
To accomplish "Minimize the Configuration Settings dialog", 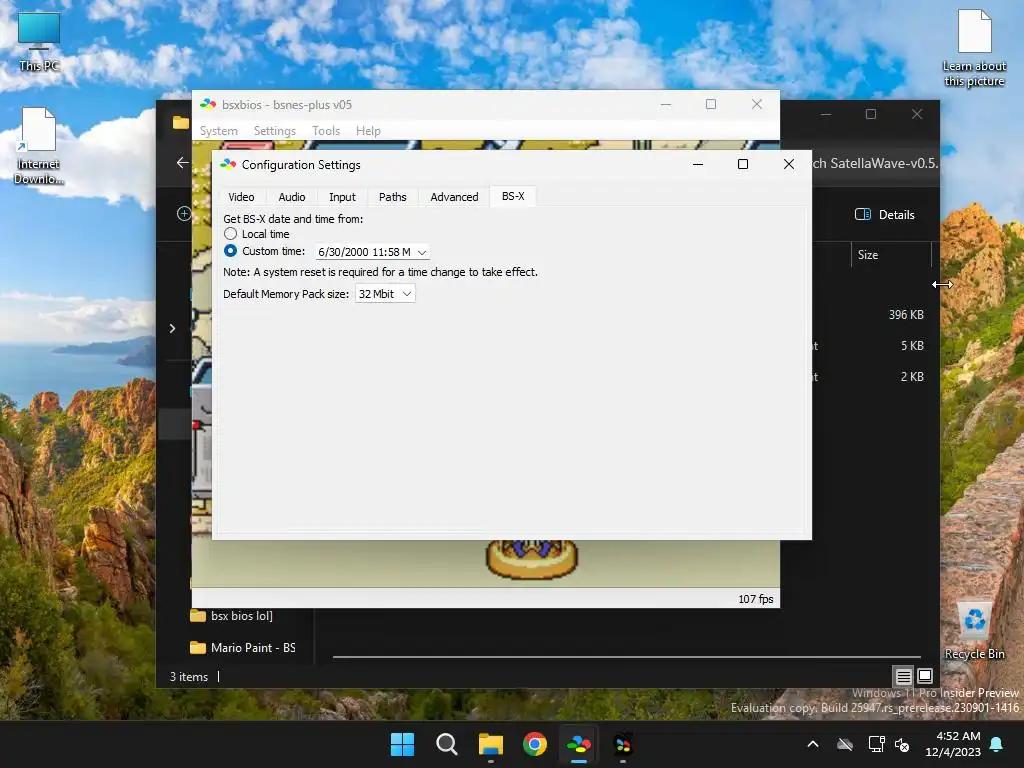I will tap(697, 164).
